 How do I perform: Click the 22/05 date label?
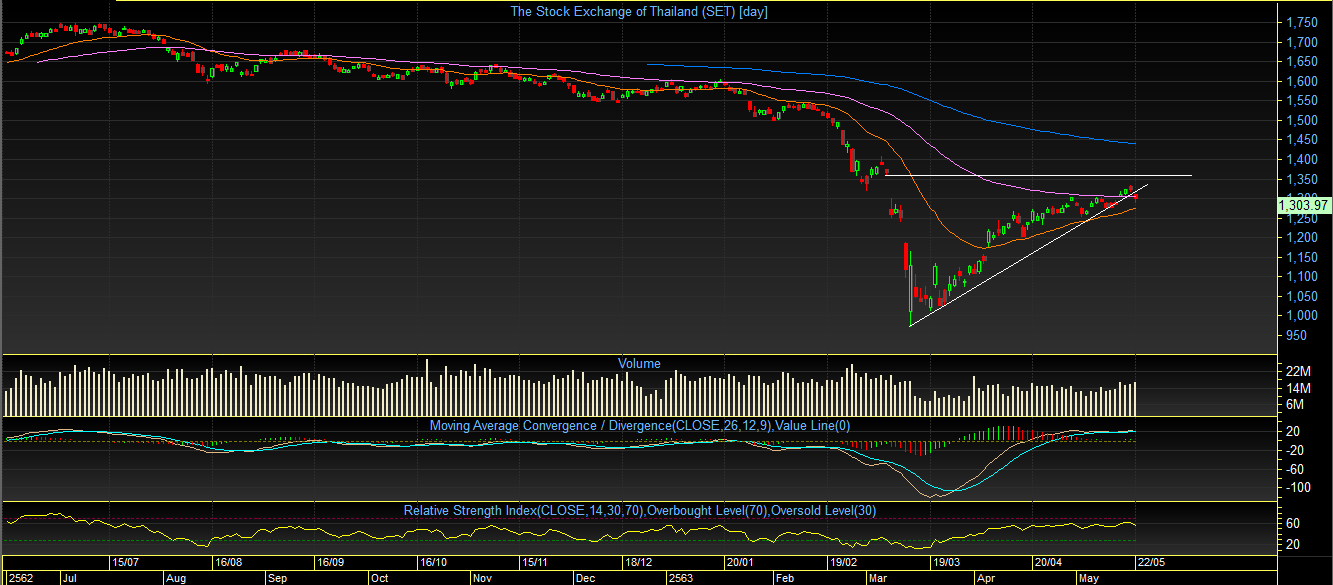(1151, 562)
